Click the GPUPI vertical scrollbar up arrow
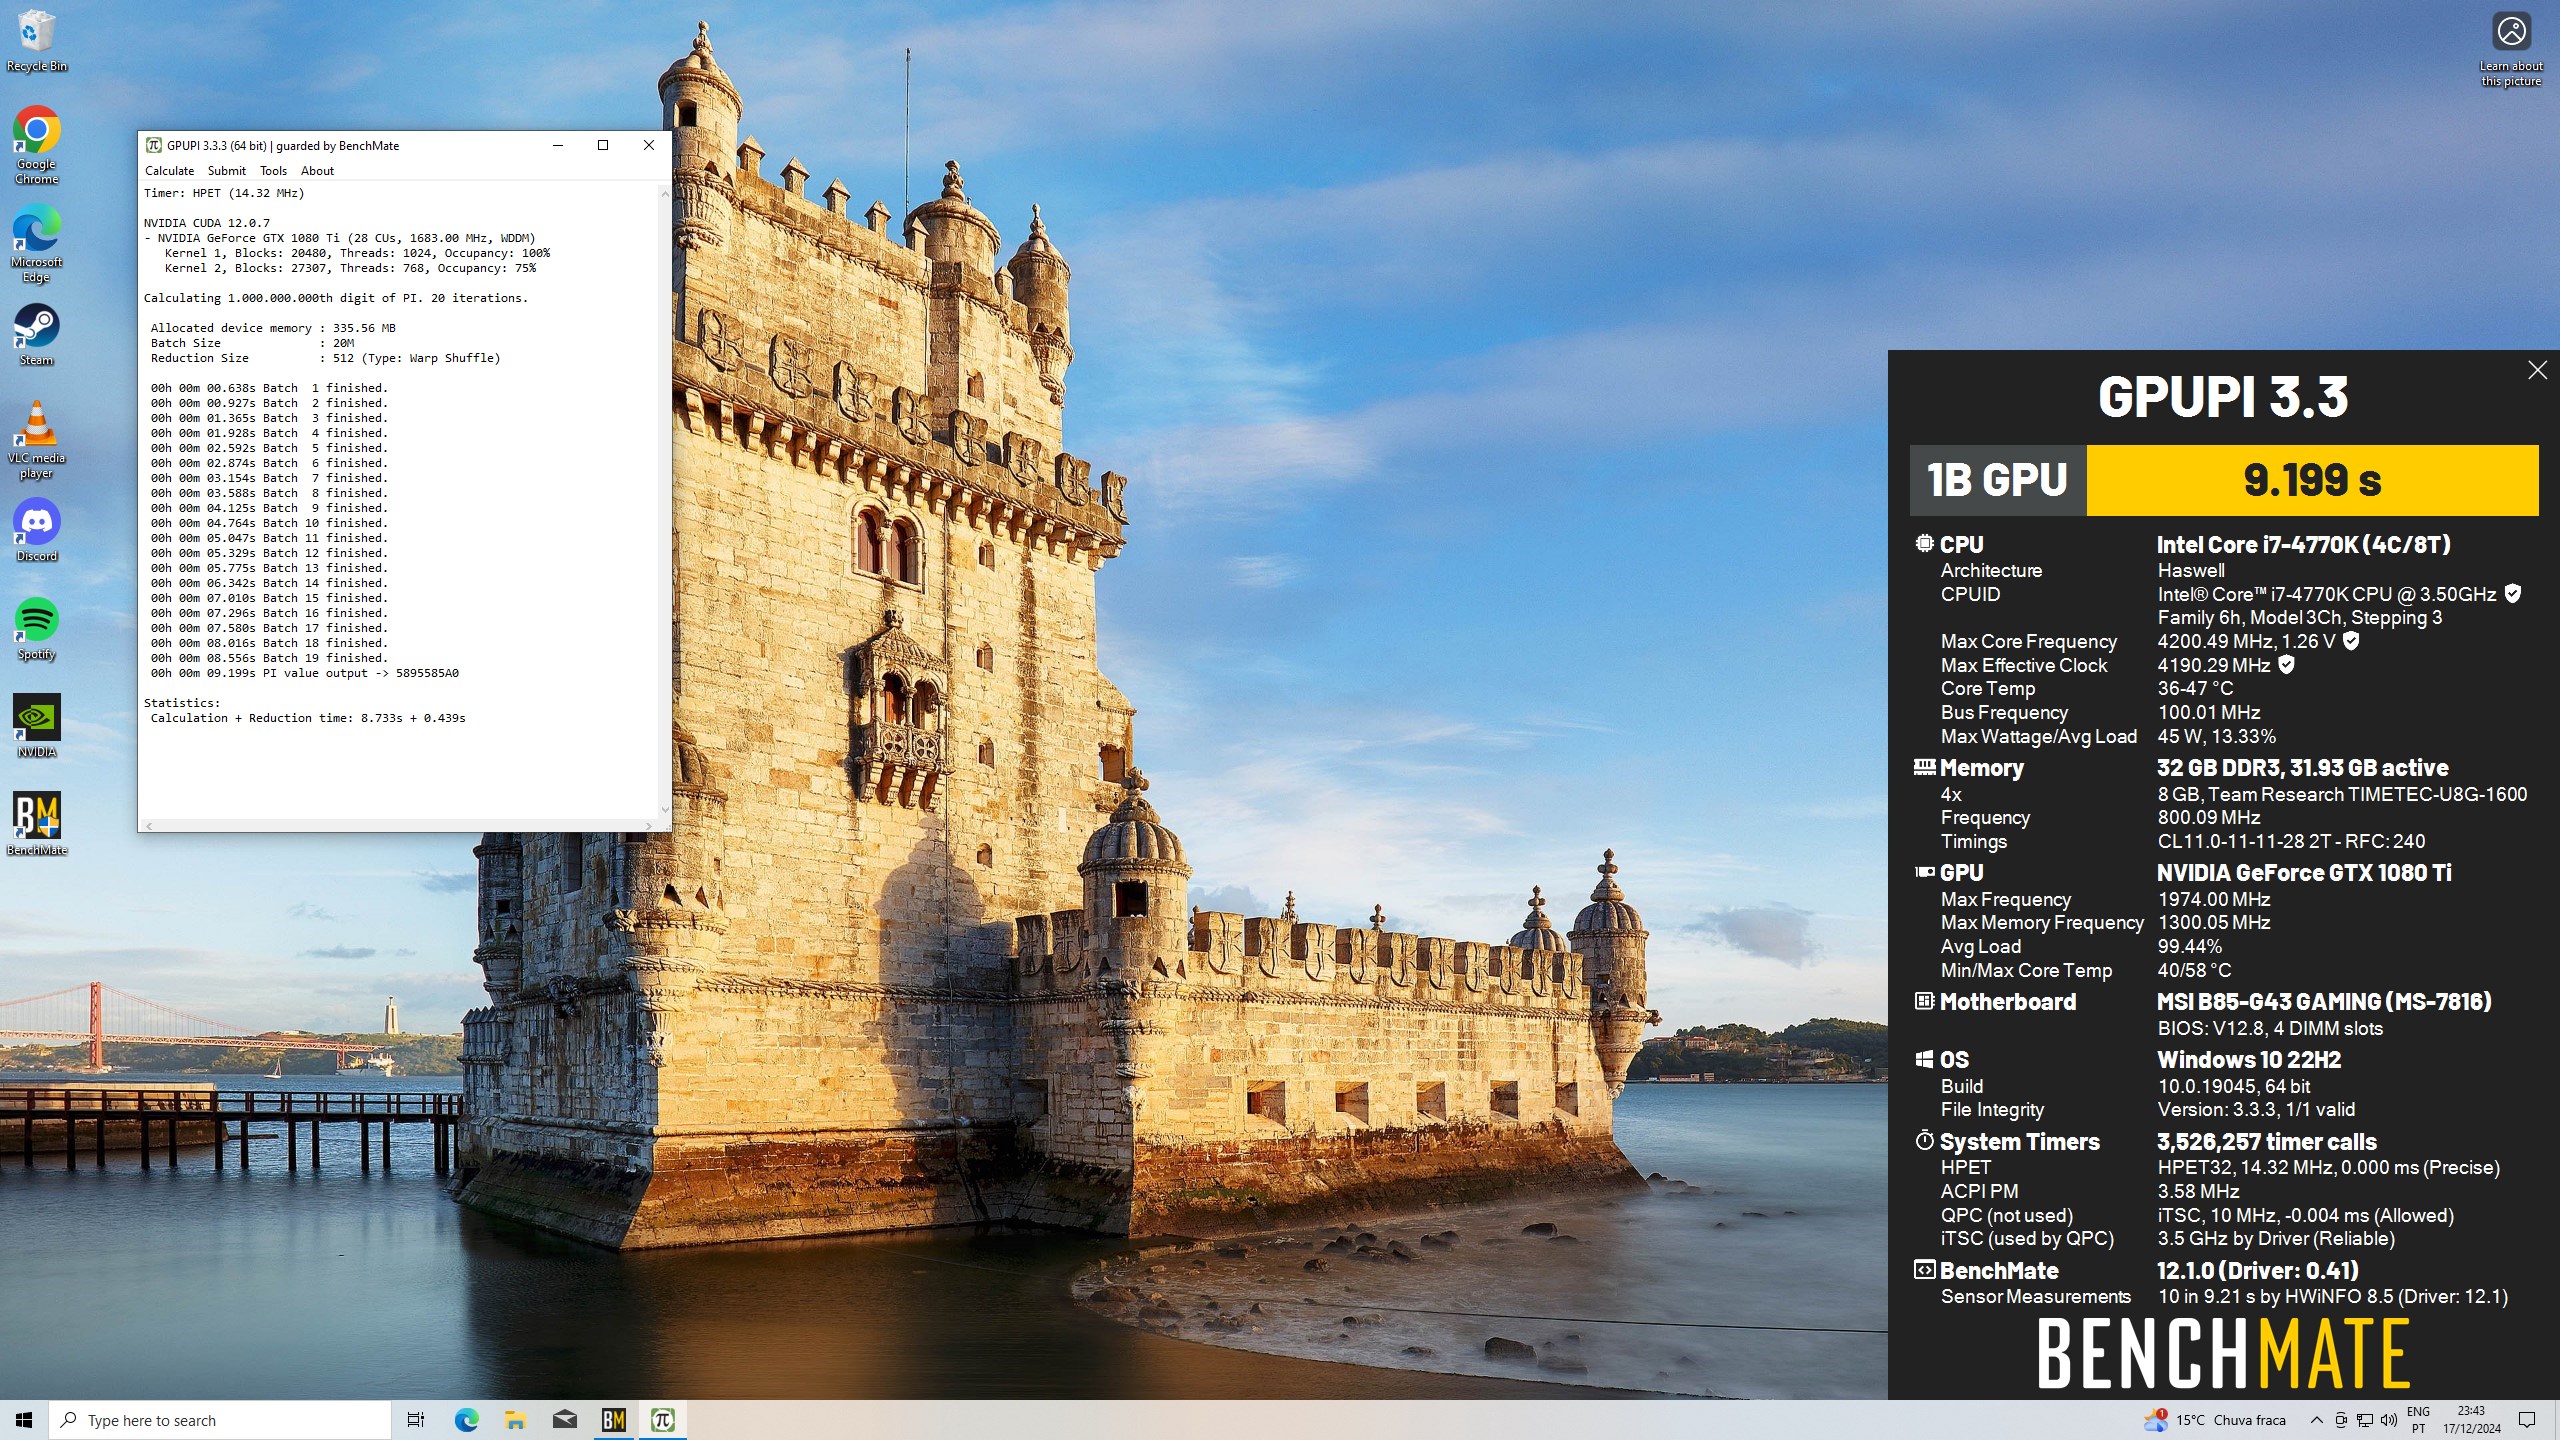Image resolution: width=2560 pixels, height=1440 pixels. click(665, 194)
